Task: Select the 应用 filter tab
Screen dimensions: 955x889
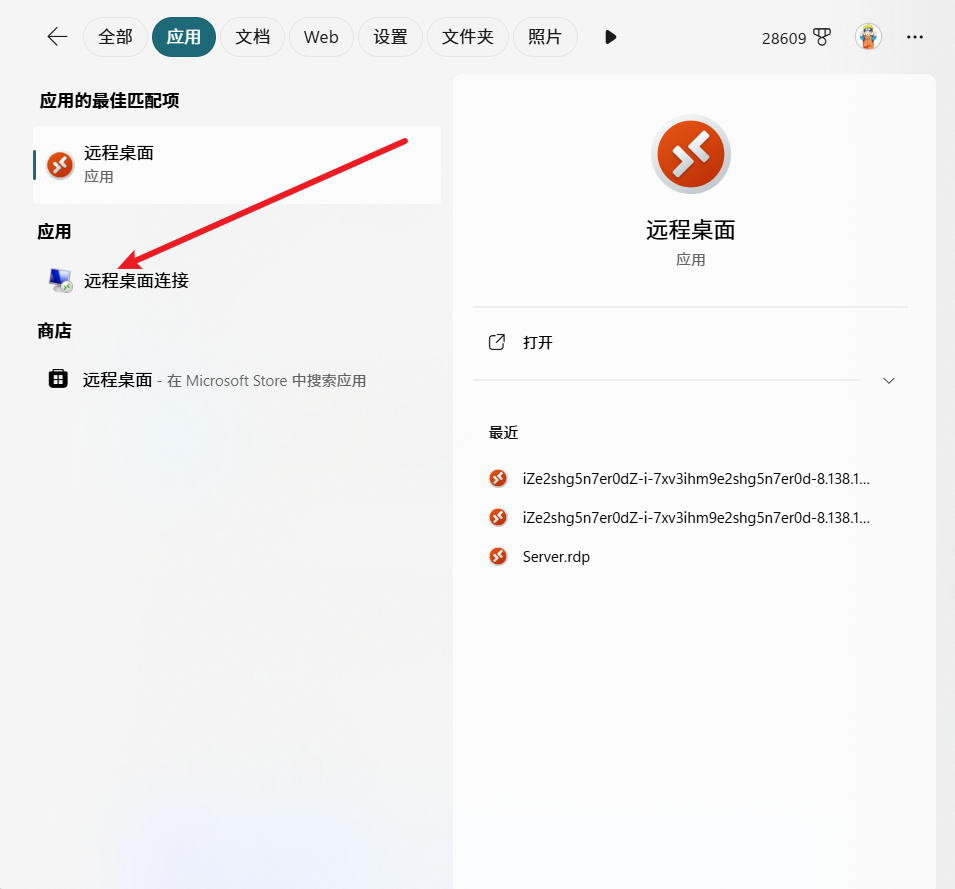Action: tap(184, 37)
